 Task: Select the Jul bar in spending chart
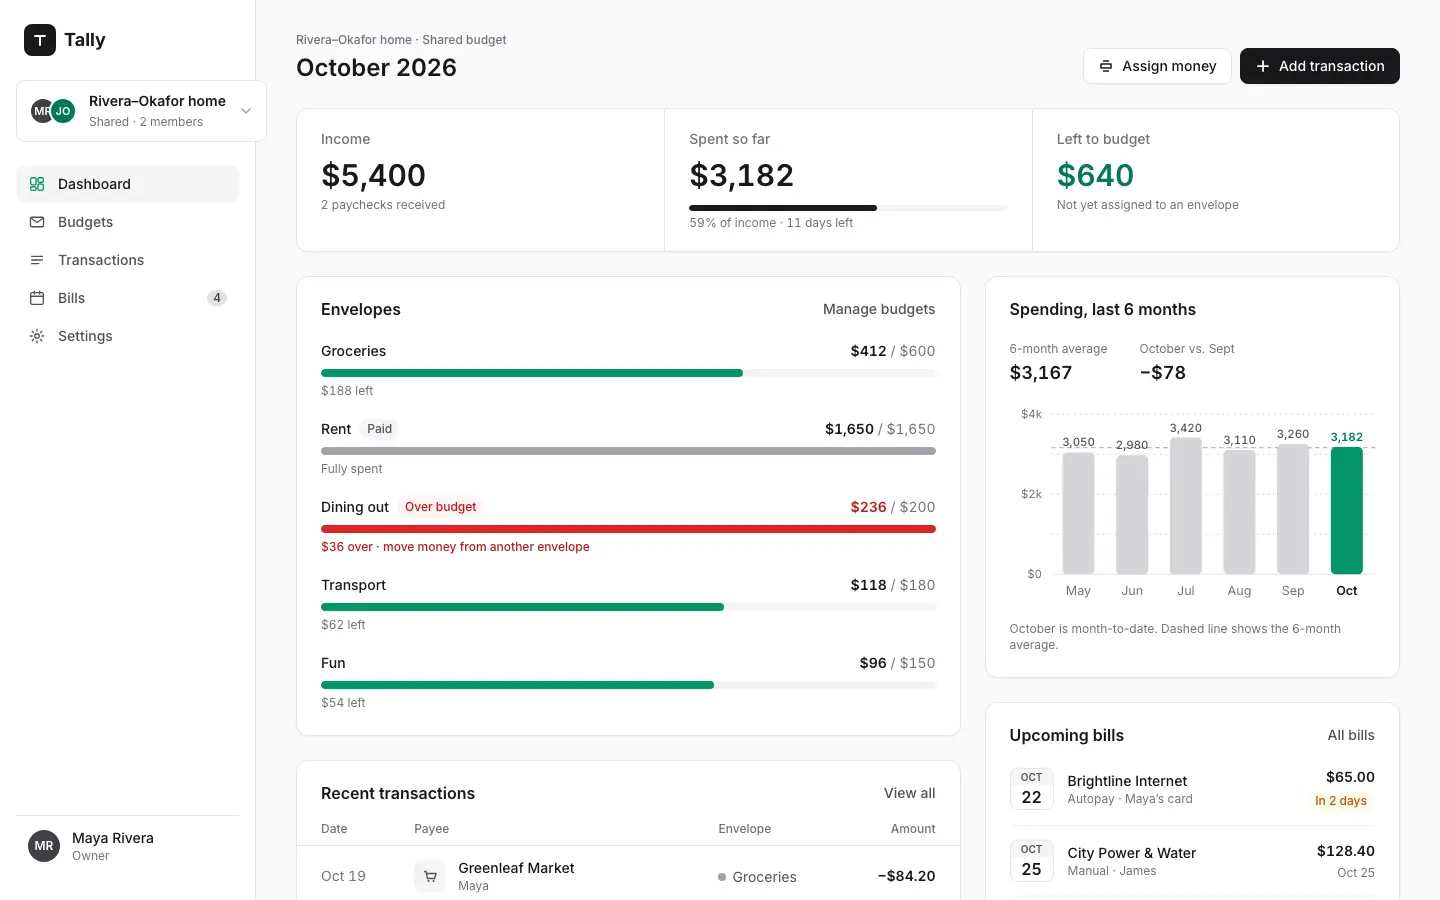(1186, 505)
